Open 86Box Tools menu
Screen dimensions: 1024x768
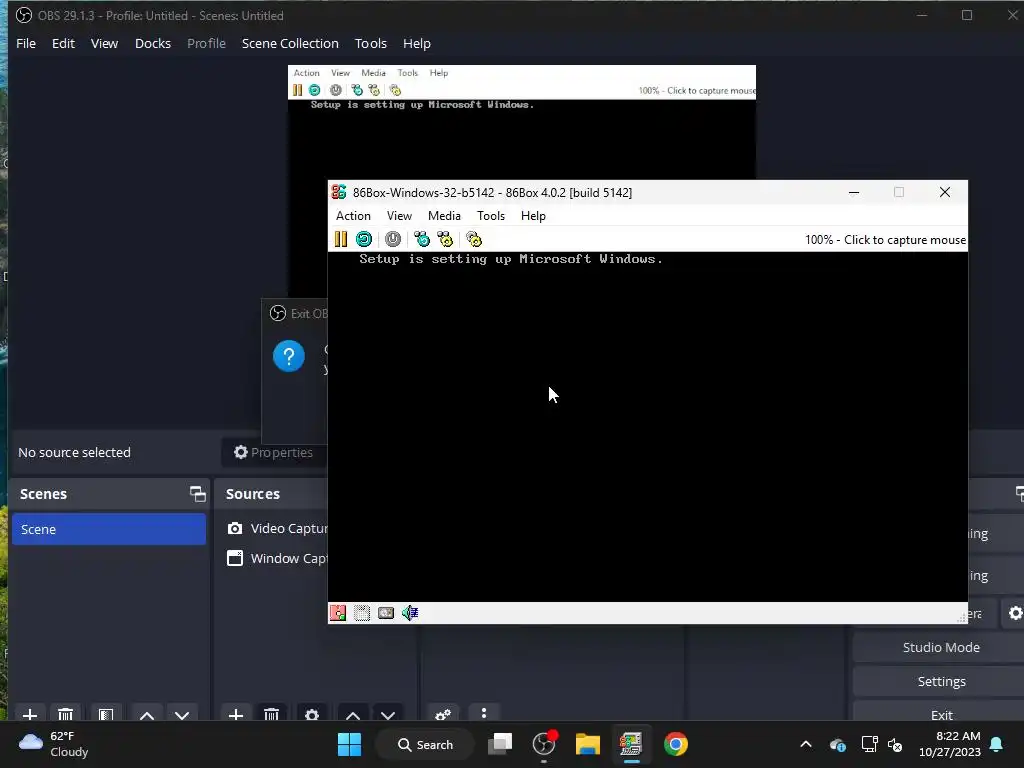click(x=490, y=216)
